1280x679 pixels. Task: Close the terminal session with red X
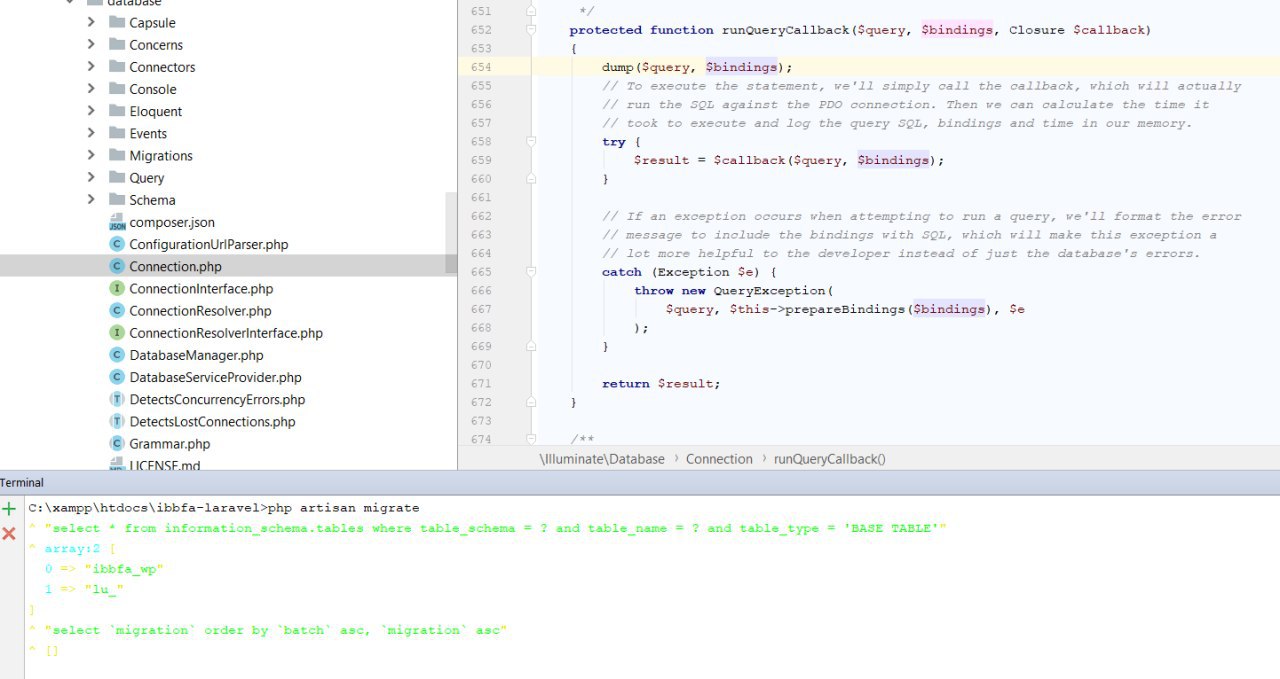pos(9,533)
